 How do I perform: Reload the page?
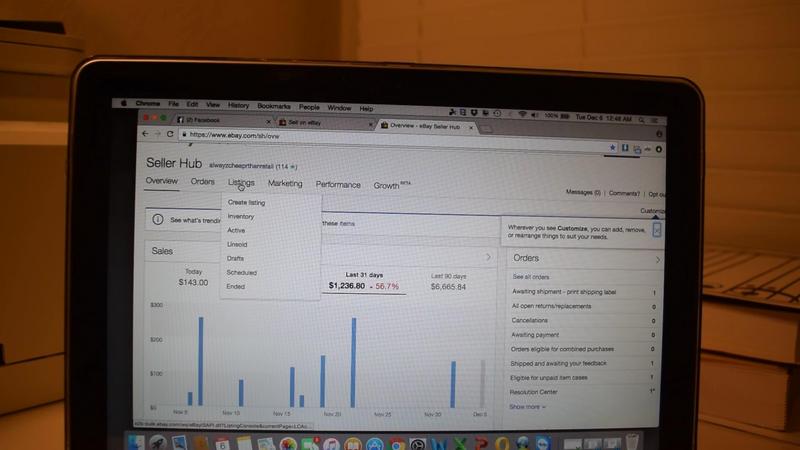tap(170, 134)
